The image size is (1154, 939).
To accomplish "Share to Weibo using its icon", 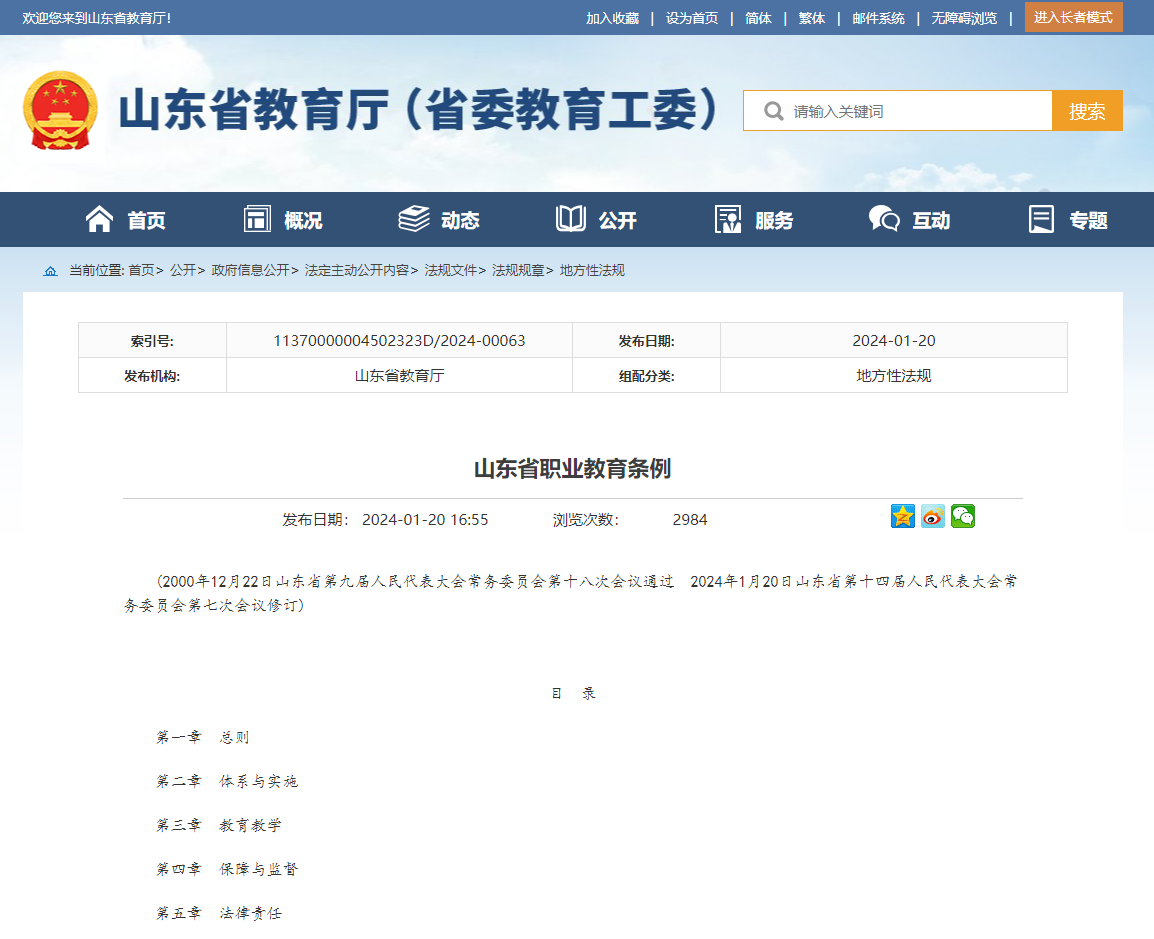I will pyautogui.click(x=932, y=516).
